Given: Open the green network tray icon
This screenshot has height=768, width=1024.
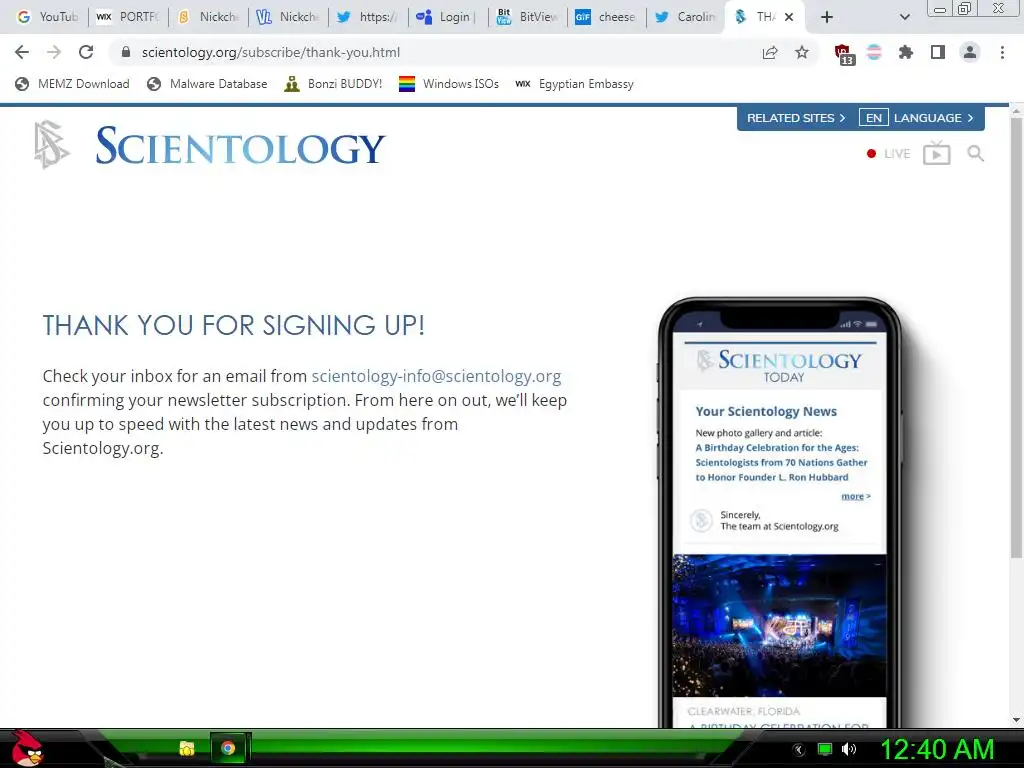Looking at the screenshot, I should click(x=825, y=750).
